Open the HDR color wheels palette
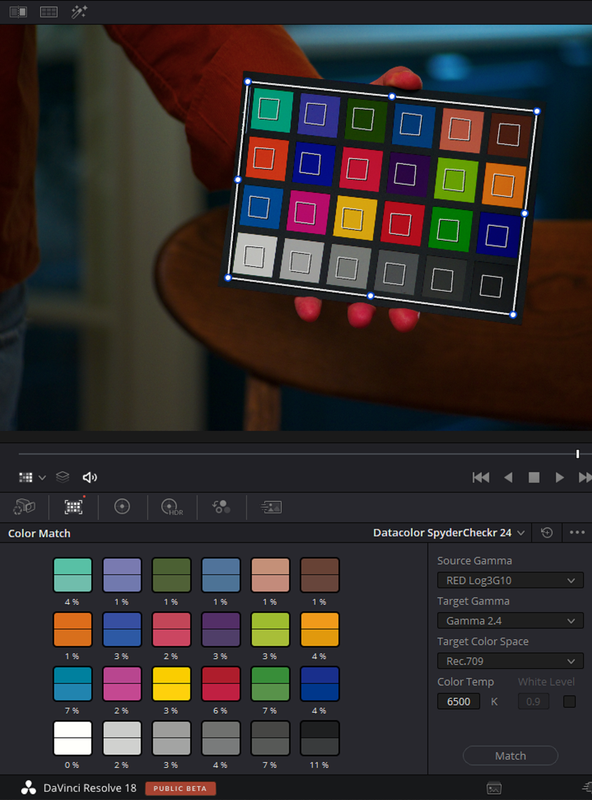 coord(171,507)
